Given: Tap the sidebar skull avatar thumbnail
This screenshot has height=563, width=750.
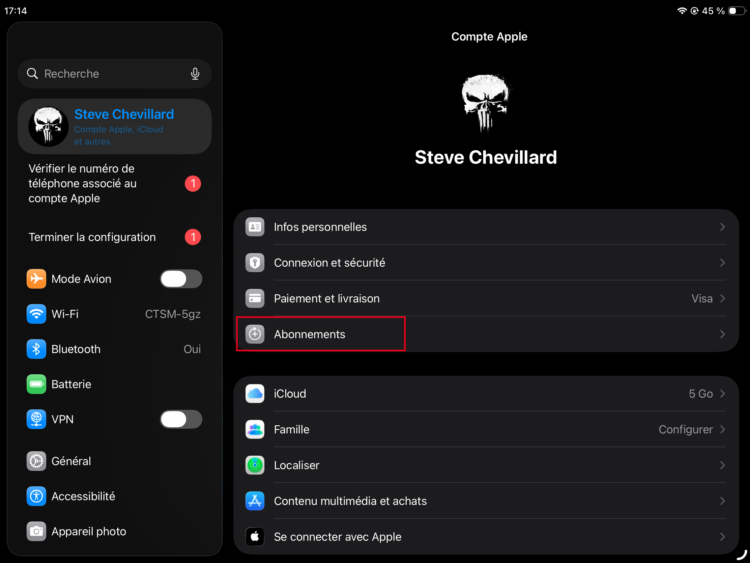Looking at the screenshot, I should (48, 126).
